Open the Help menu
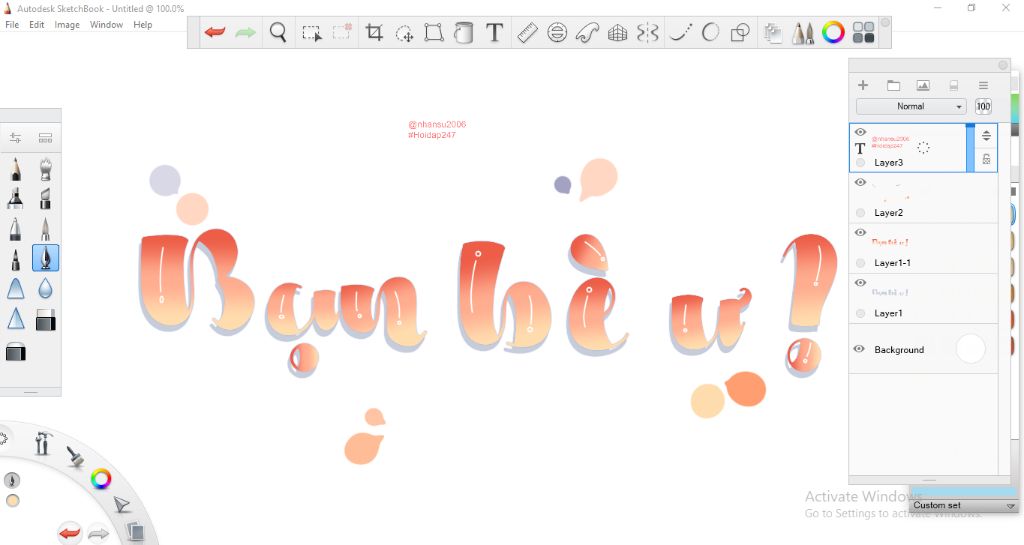The width and height of the screenshot is (1024, 545). [142, 25]
